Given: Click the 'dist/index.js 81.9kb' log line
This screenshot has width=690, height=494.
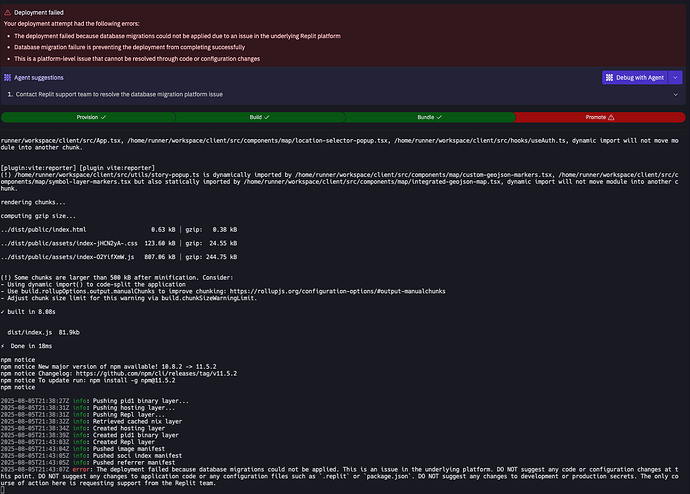Looking at the screenshot, I should [x=44, y=333].
